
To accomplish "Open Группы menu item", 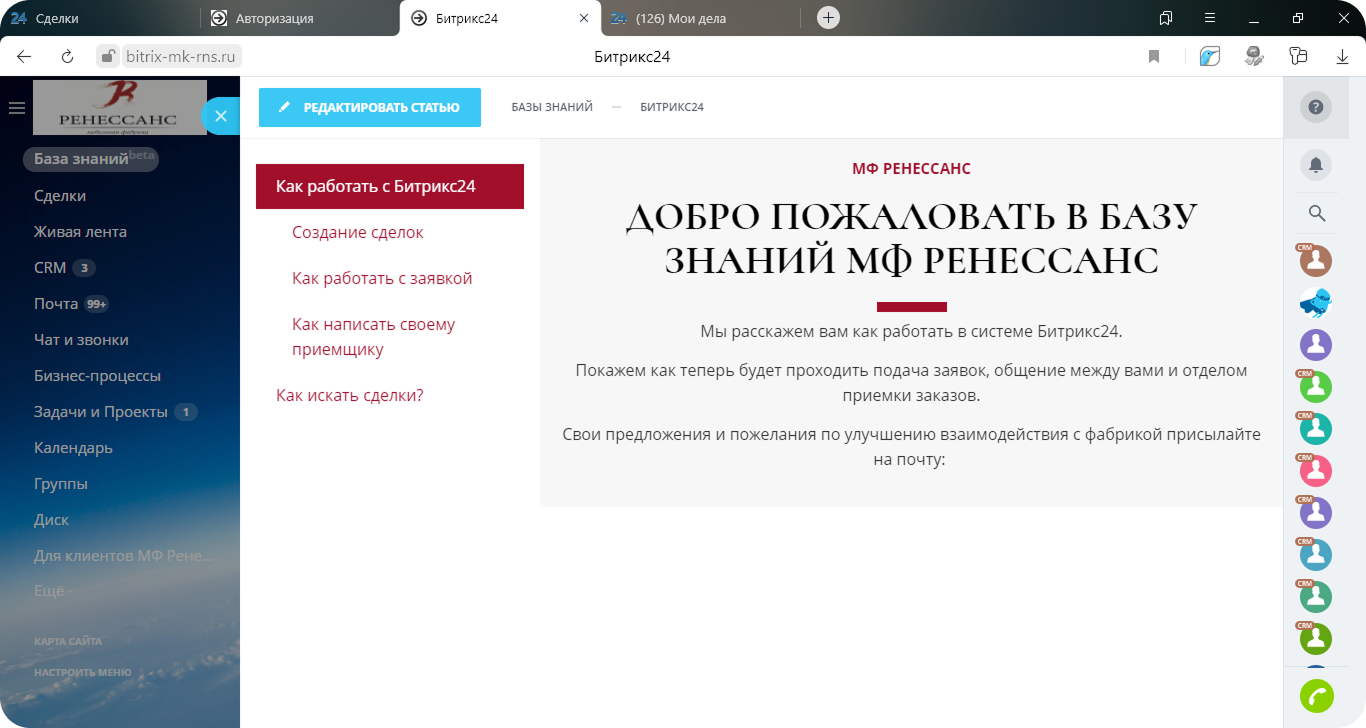I will [61, 484].
